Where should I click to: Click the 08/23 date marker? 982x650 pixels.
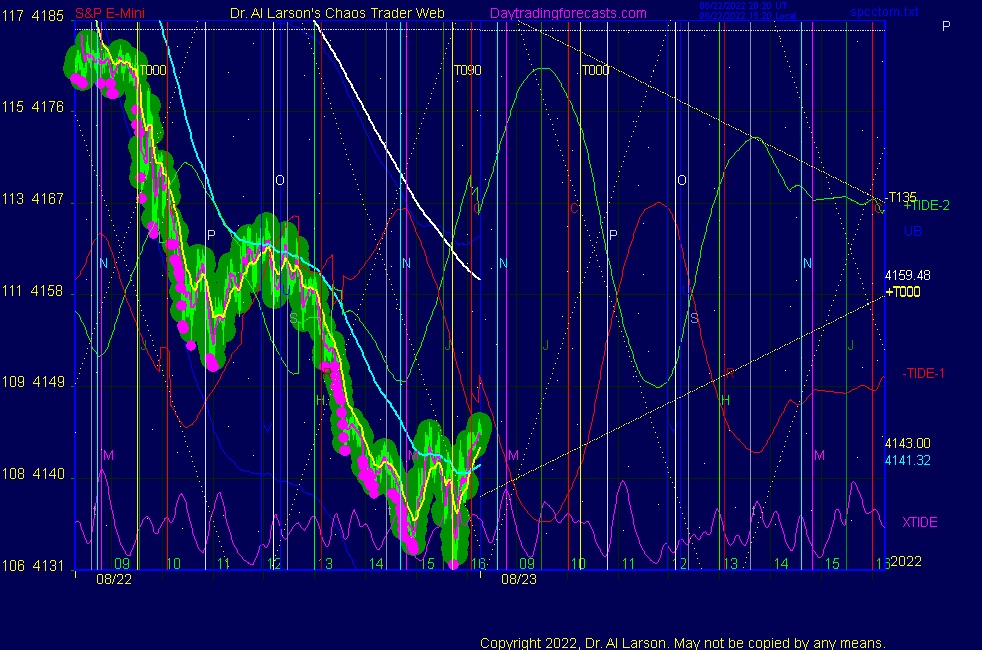(519, 578)
